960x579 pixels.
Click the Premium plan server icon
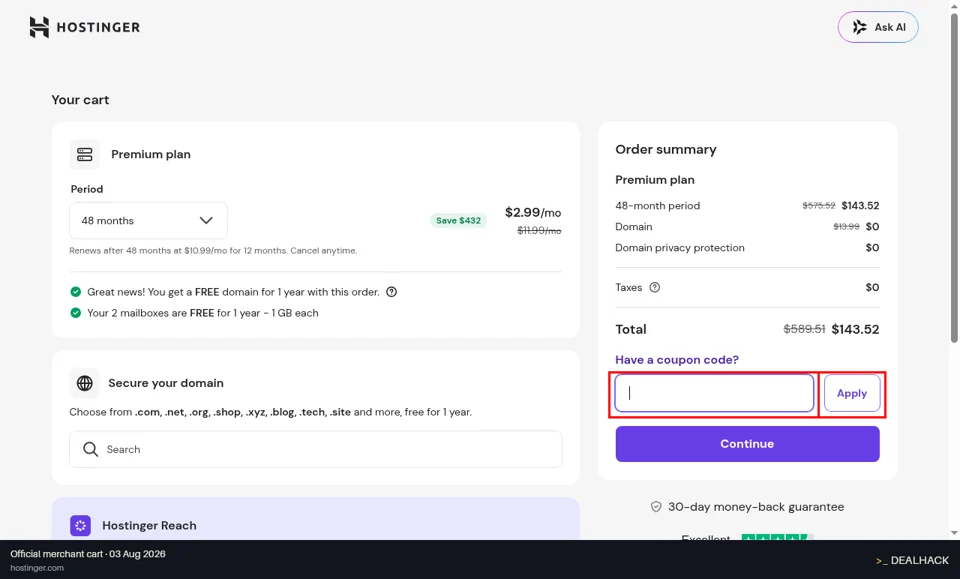[x=84, y=154]
